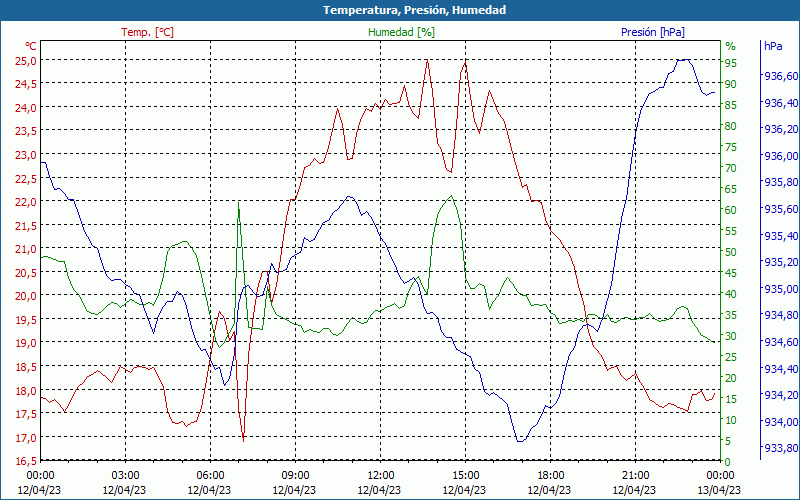Click the '25,0' temperature axis value
Image resolution: width=800 pixels, height=500 pixels.
[25, 61]
